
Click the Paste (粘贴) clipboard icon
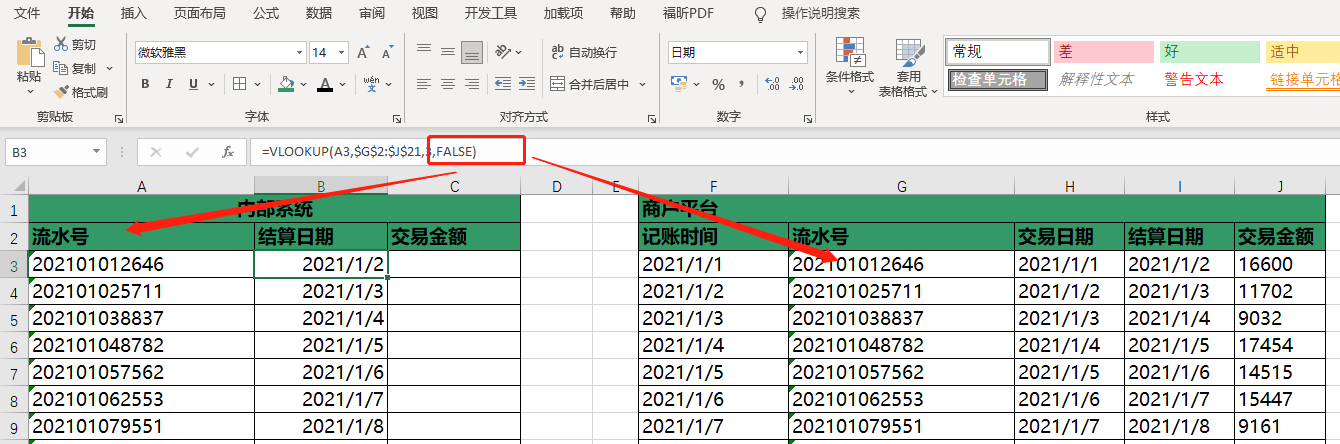pos(30,50)
